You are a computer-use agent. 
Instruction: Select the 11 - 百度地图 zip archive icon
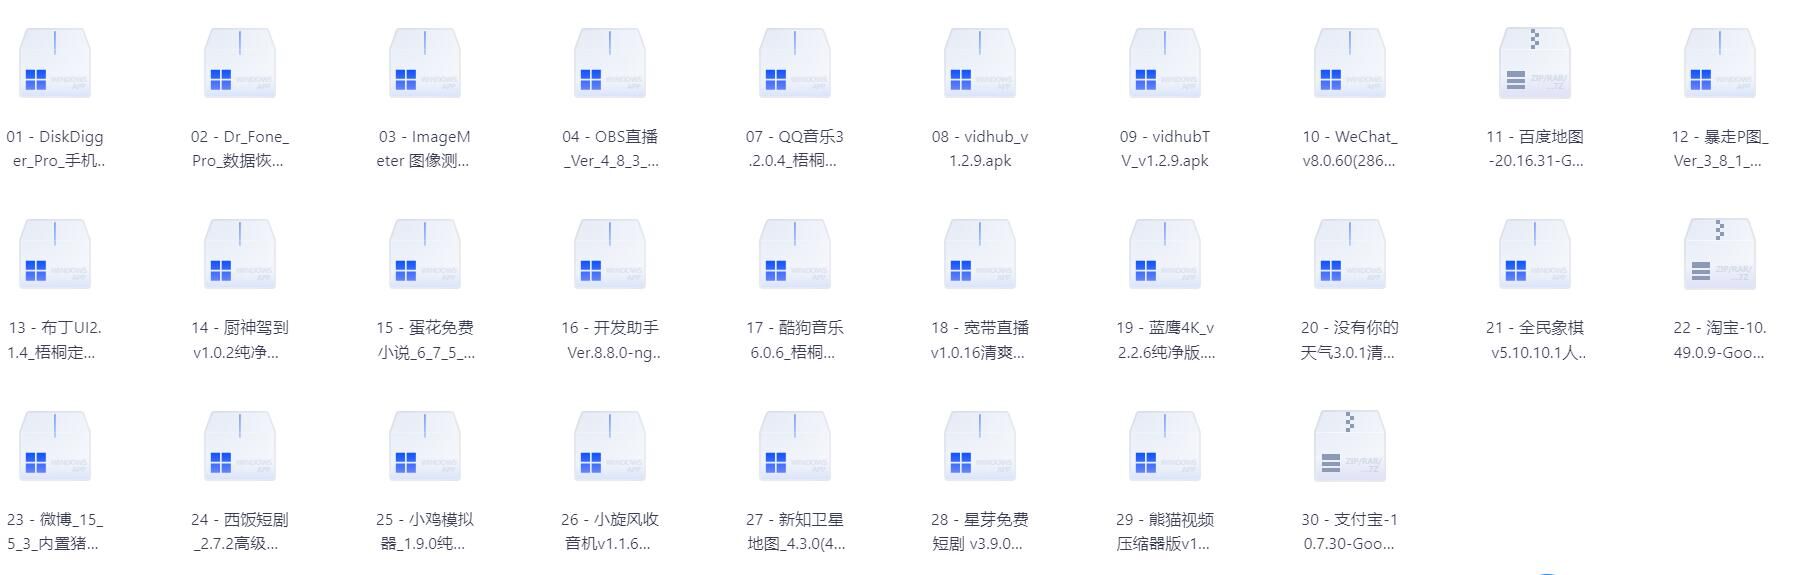[x=1535, y=64]
